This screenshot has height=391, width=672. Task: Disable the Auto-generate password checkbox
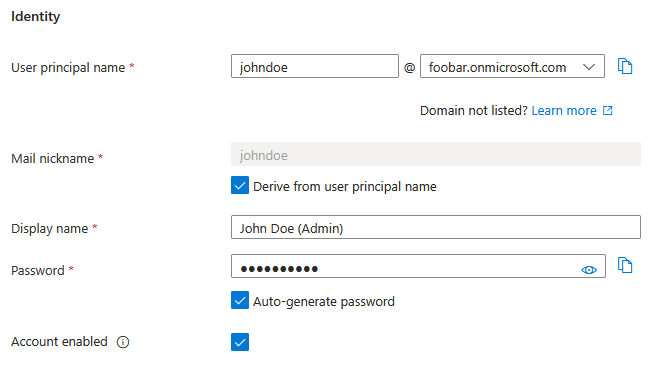click(240, 300)
